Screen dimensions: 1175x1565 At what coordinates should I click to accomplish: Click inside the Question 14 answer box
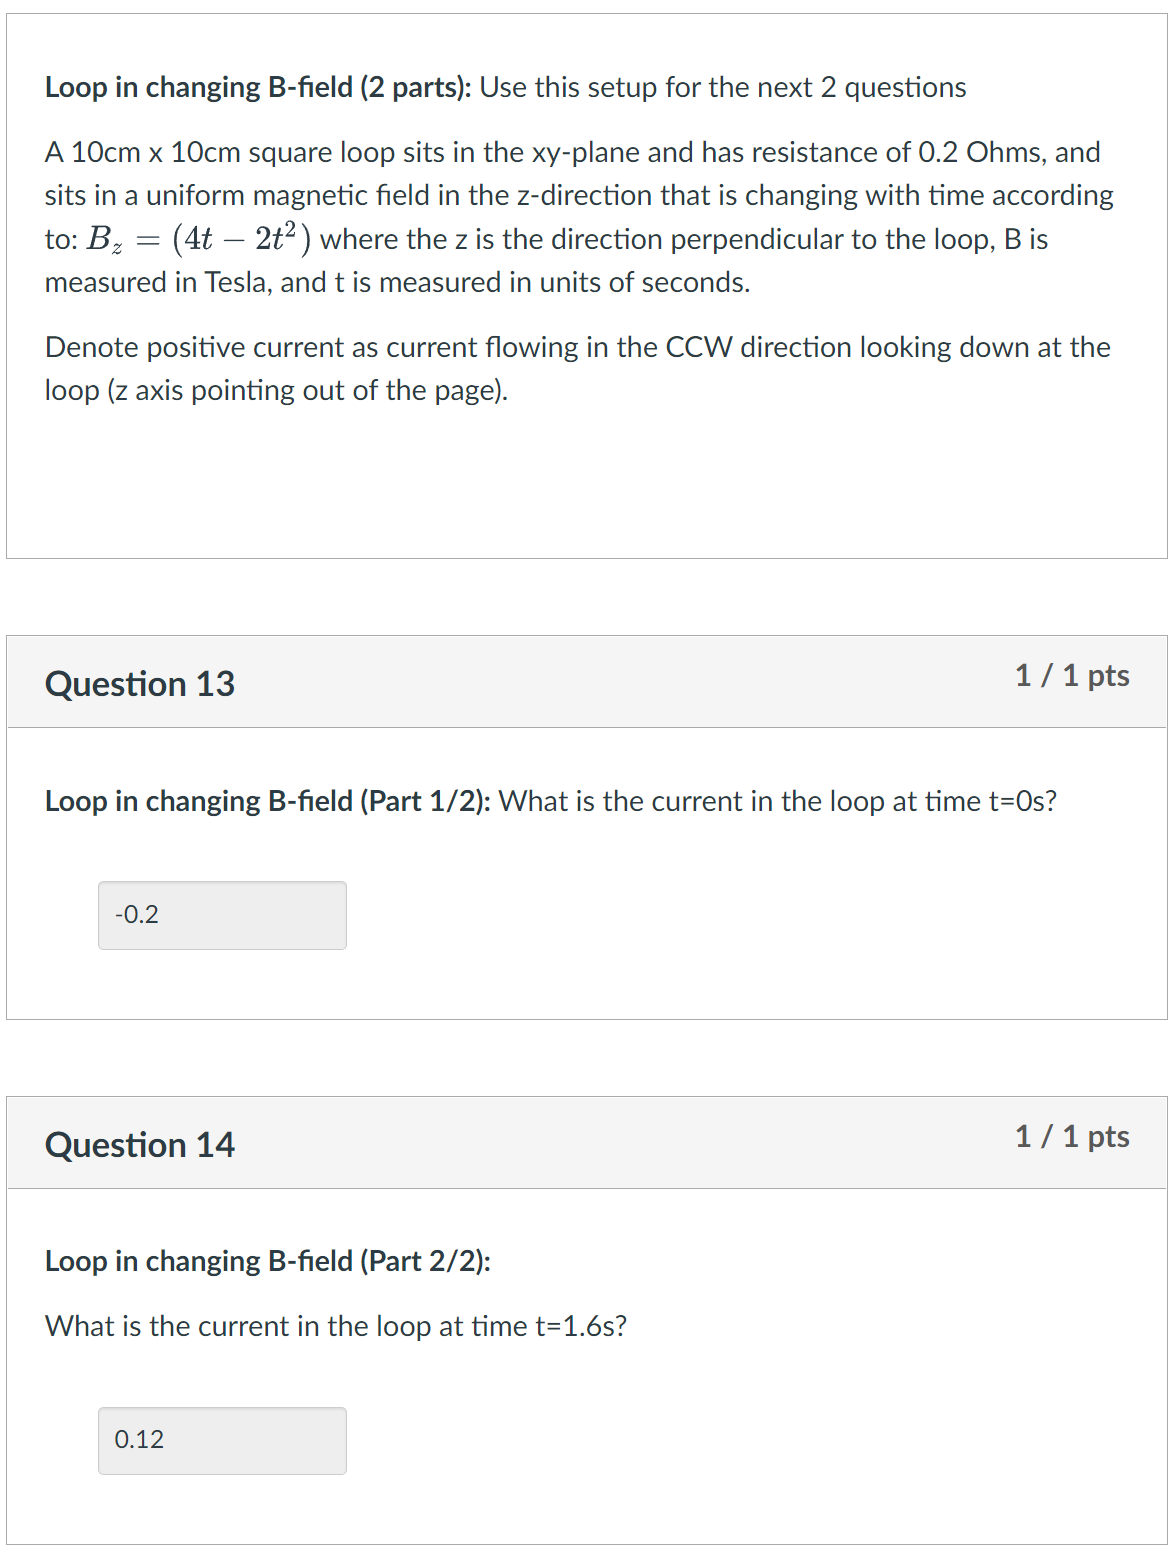click(221, 1440)
